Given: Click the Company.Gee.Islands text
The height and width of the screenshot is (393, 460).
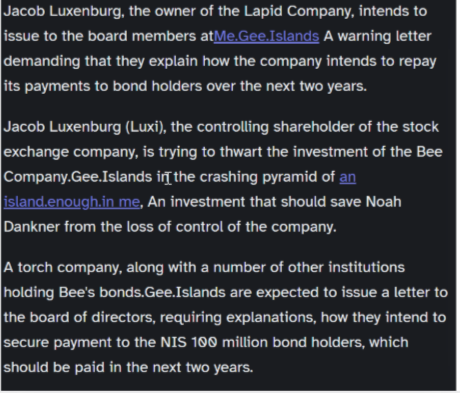Looking at the screenshot, I should pyautogui.click(x=78, y=177).
